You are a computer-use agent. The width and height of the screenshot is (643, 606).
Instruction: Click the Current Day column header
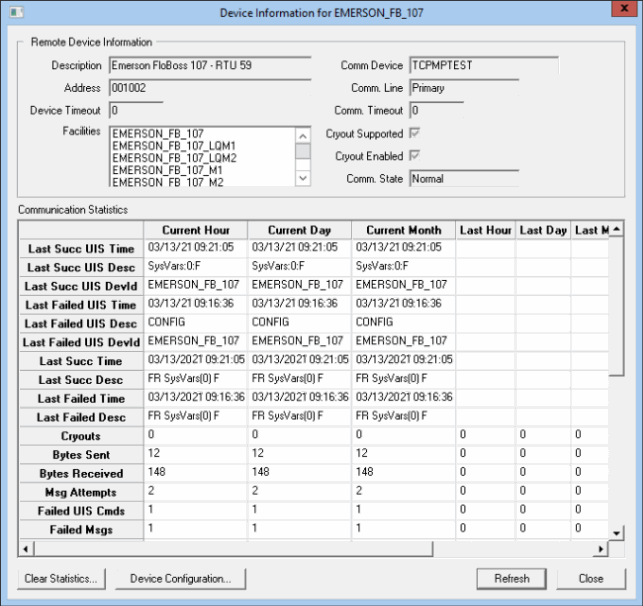pyautogui.click(x=299, y=230)
